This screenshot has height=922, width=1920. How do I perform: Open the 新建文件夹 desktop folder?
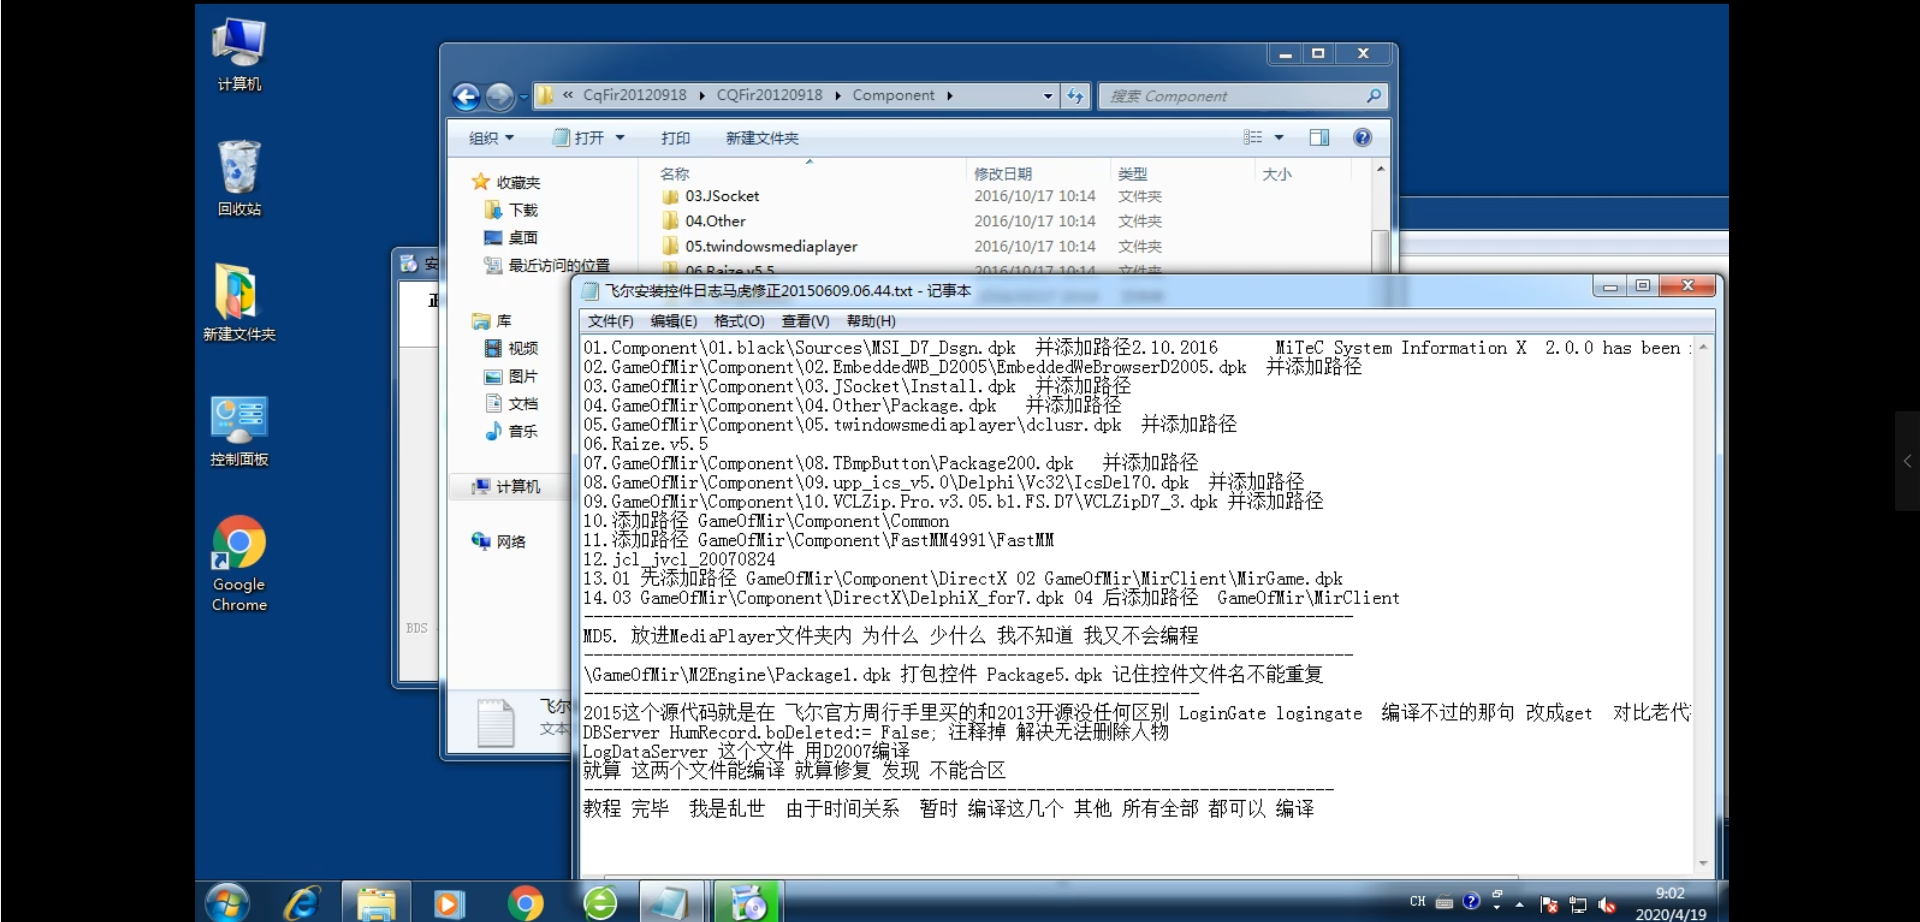click(239, 303)
